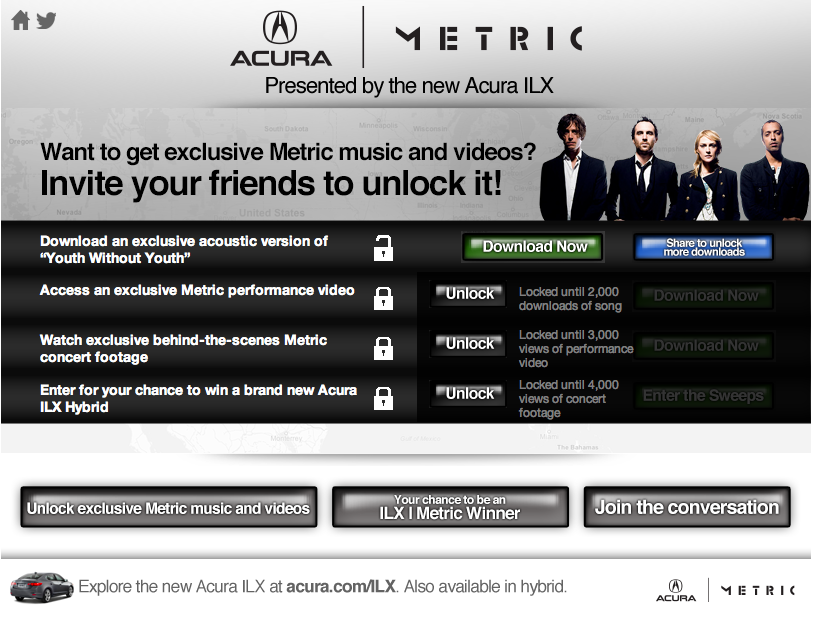The width and height of the screenshot is (813, 619).
Task: Click the Metric band photo
Action: tap(674, 167)
